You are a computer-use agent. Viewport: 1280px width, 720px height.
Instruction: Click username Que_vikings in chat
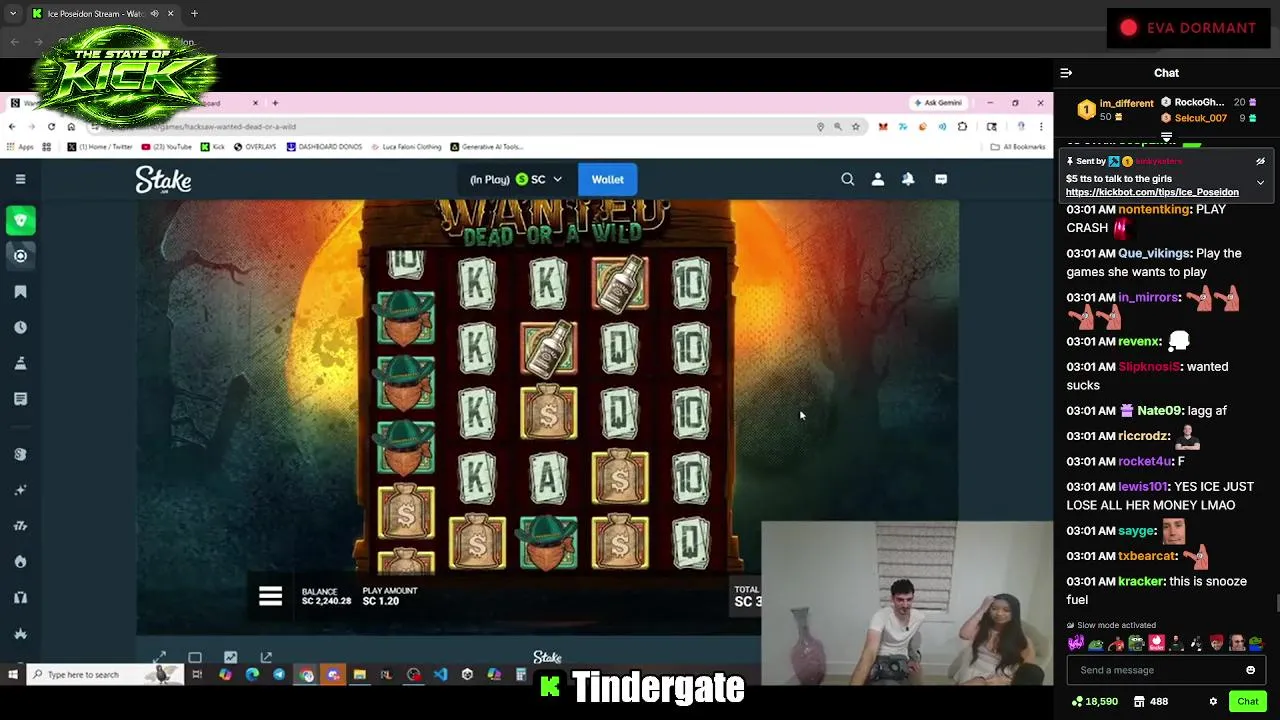point(1154,253)
